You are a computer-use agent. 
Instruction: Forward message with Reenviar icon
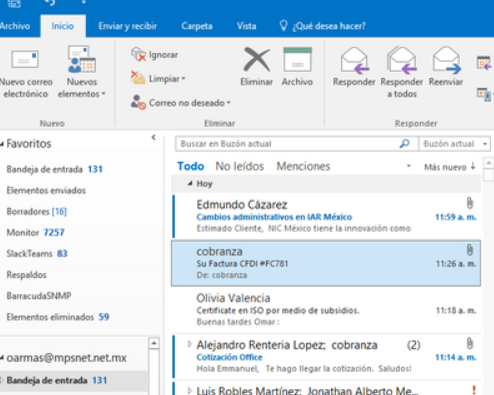tap(447, 60)
